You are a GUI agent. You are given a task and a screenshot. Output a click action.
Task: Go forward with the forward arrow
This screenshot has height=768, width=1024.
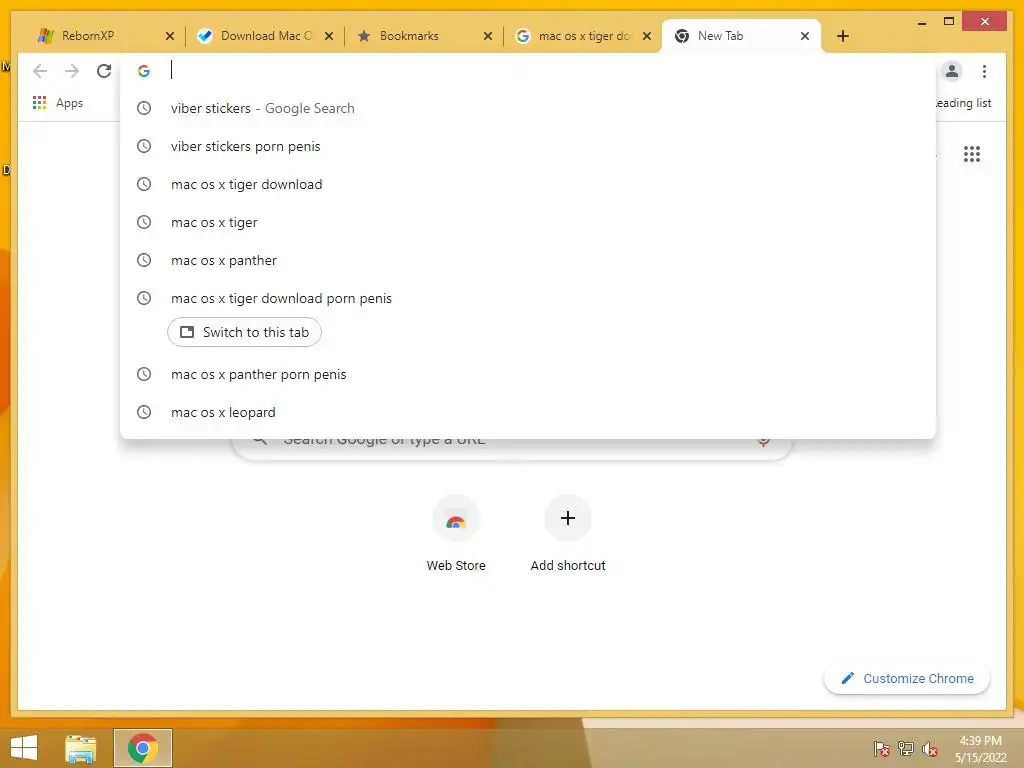[72, 71]
